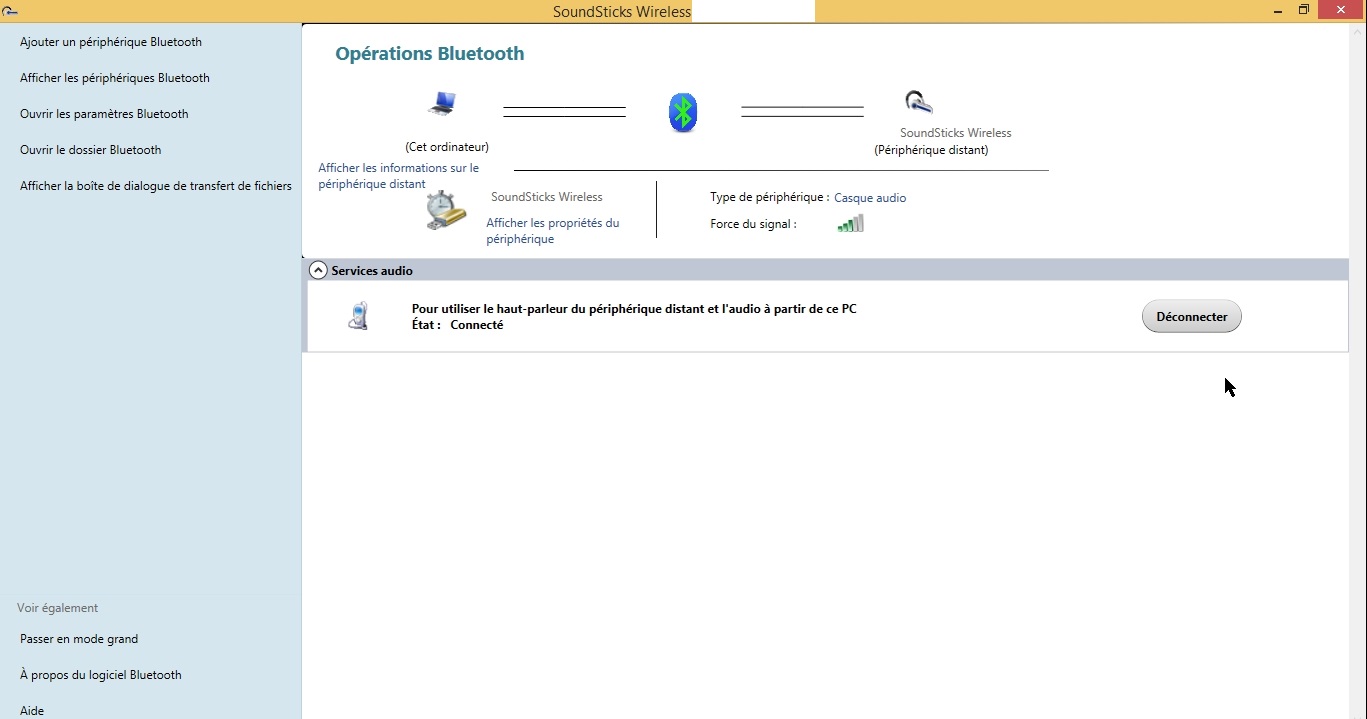Image resolution: width=1367 pixels, height=719 pixels.
Task: Click the laptop computer icon
Action: [x=442, y=103]
